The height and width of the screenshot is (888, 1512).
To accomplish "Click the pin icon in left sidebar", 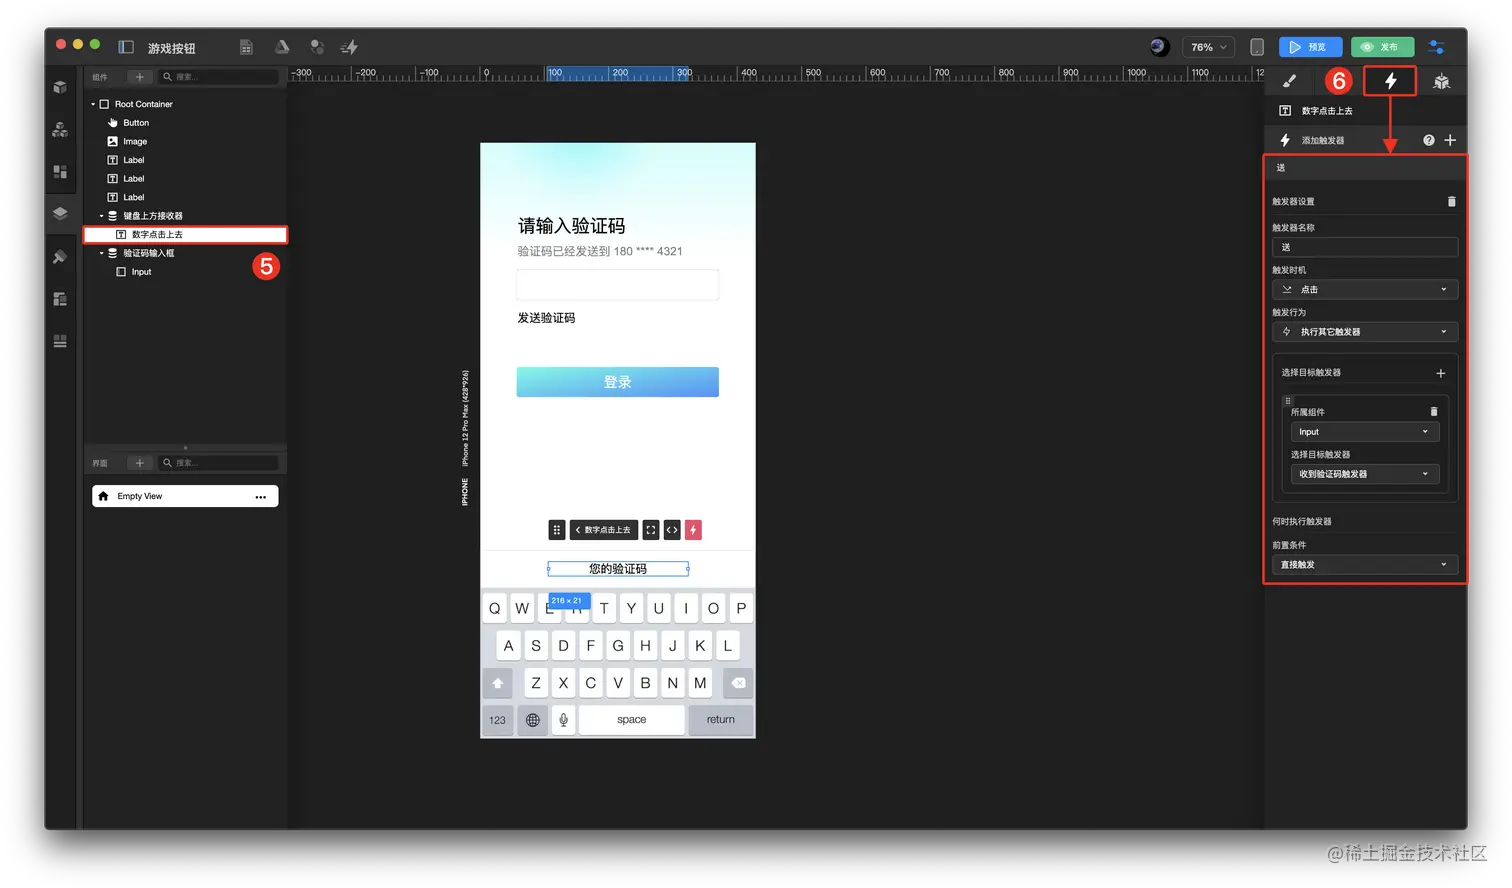I will coord(60,257).
